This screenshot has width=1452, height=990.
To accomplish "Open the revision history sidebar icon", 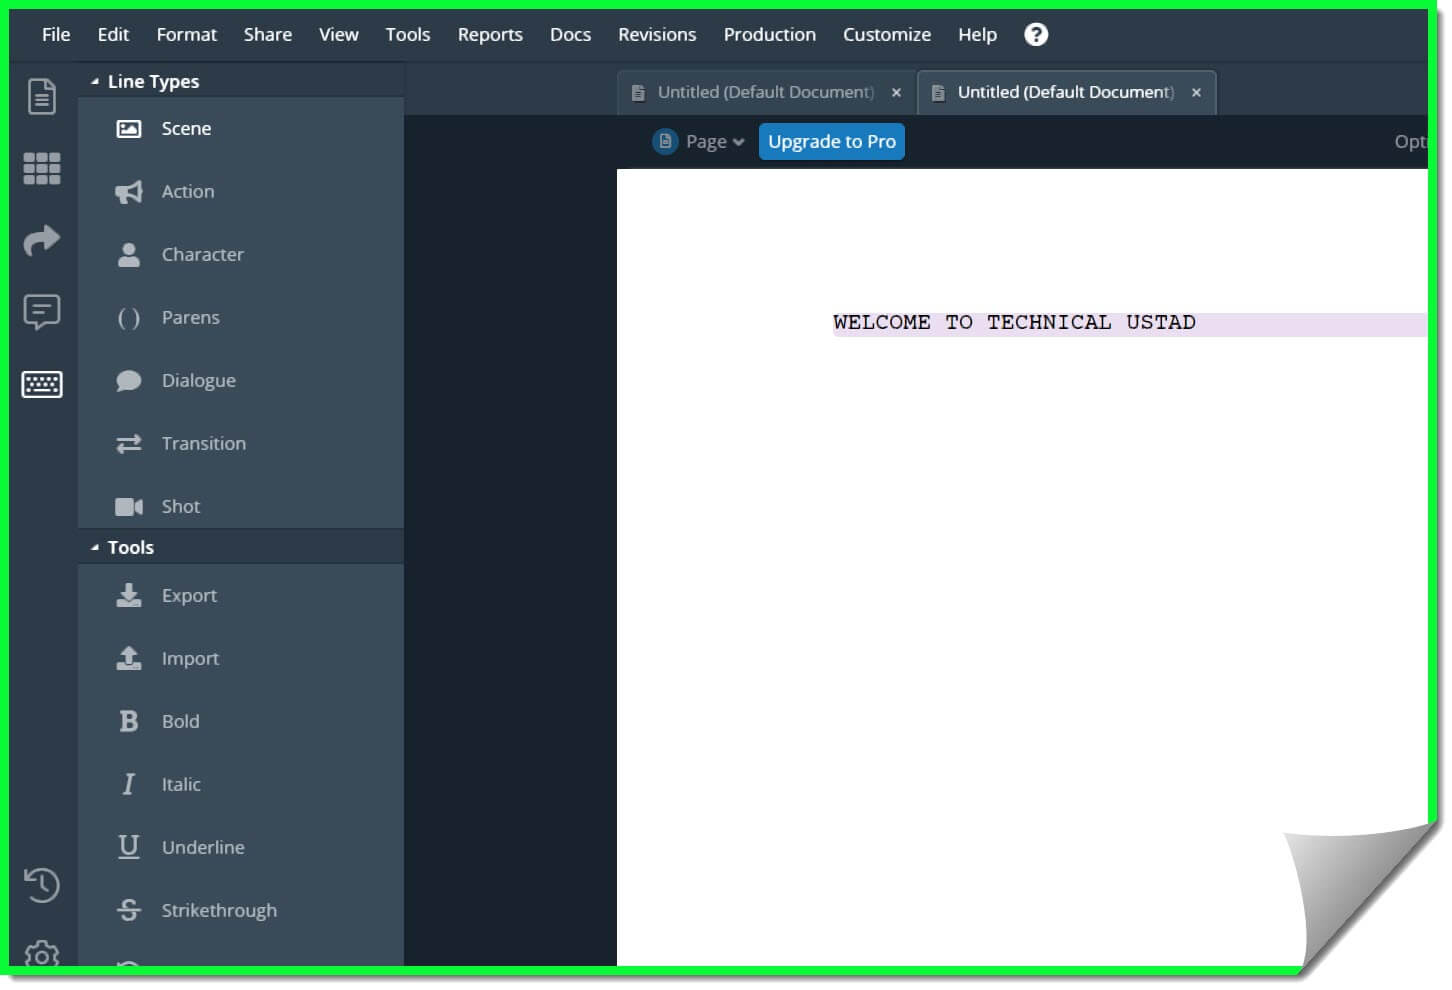I will [x=42, y=885].
